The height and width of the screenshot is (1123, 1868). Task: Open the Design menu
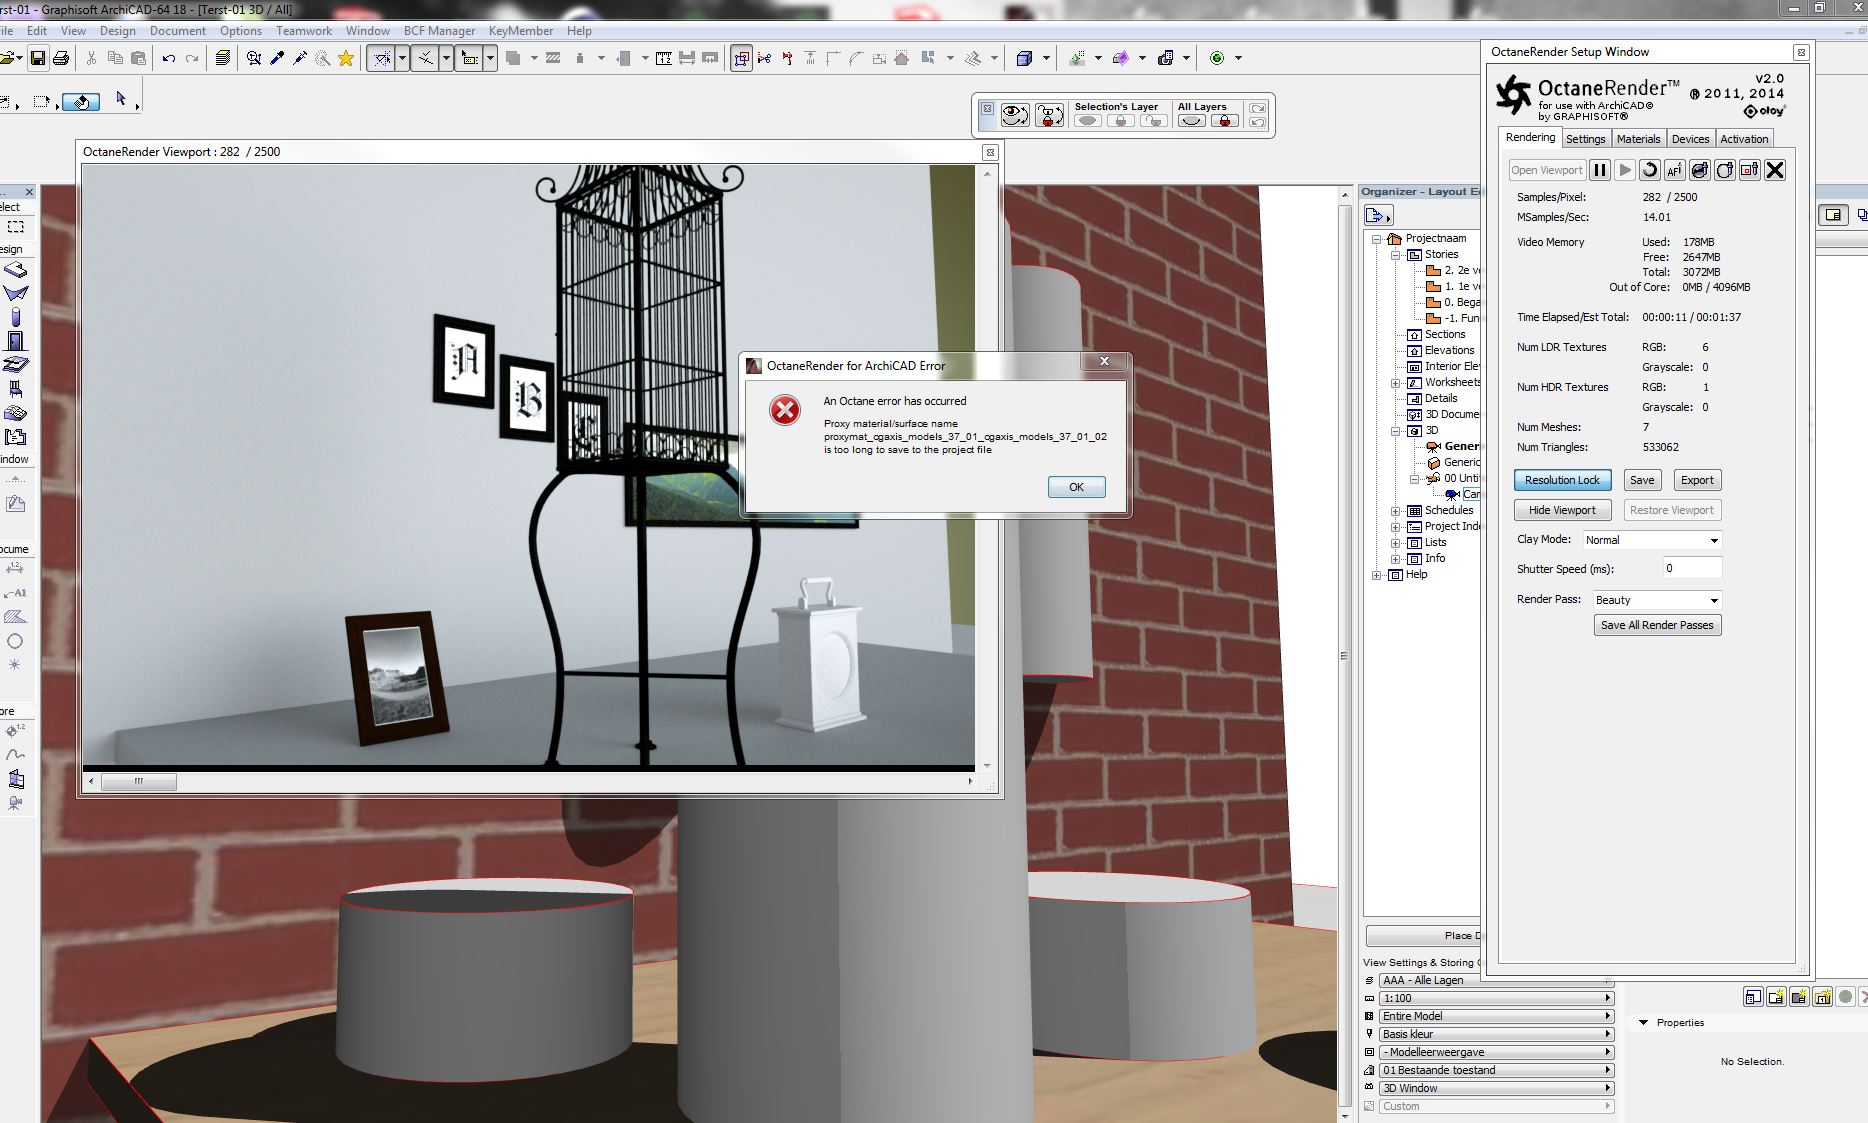tap(117, 31)
